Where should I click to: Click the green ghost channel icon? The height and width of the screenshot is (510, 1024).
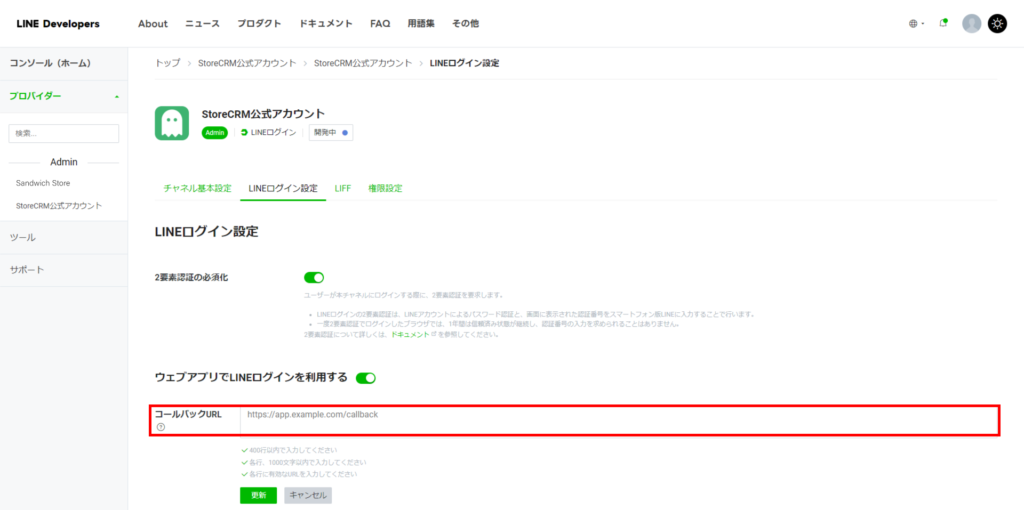coord(172,123)
